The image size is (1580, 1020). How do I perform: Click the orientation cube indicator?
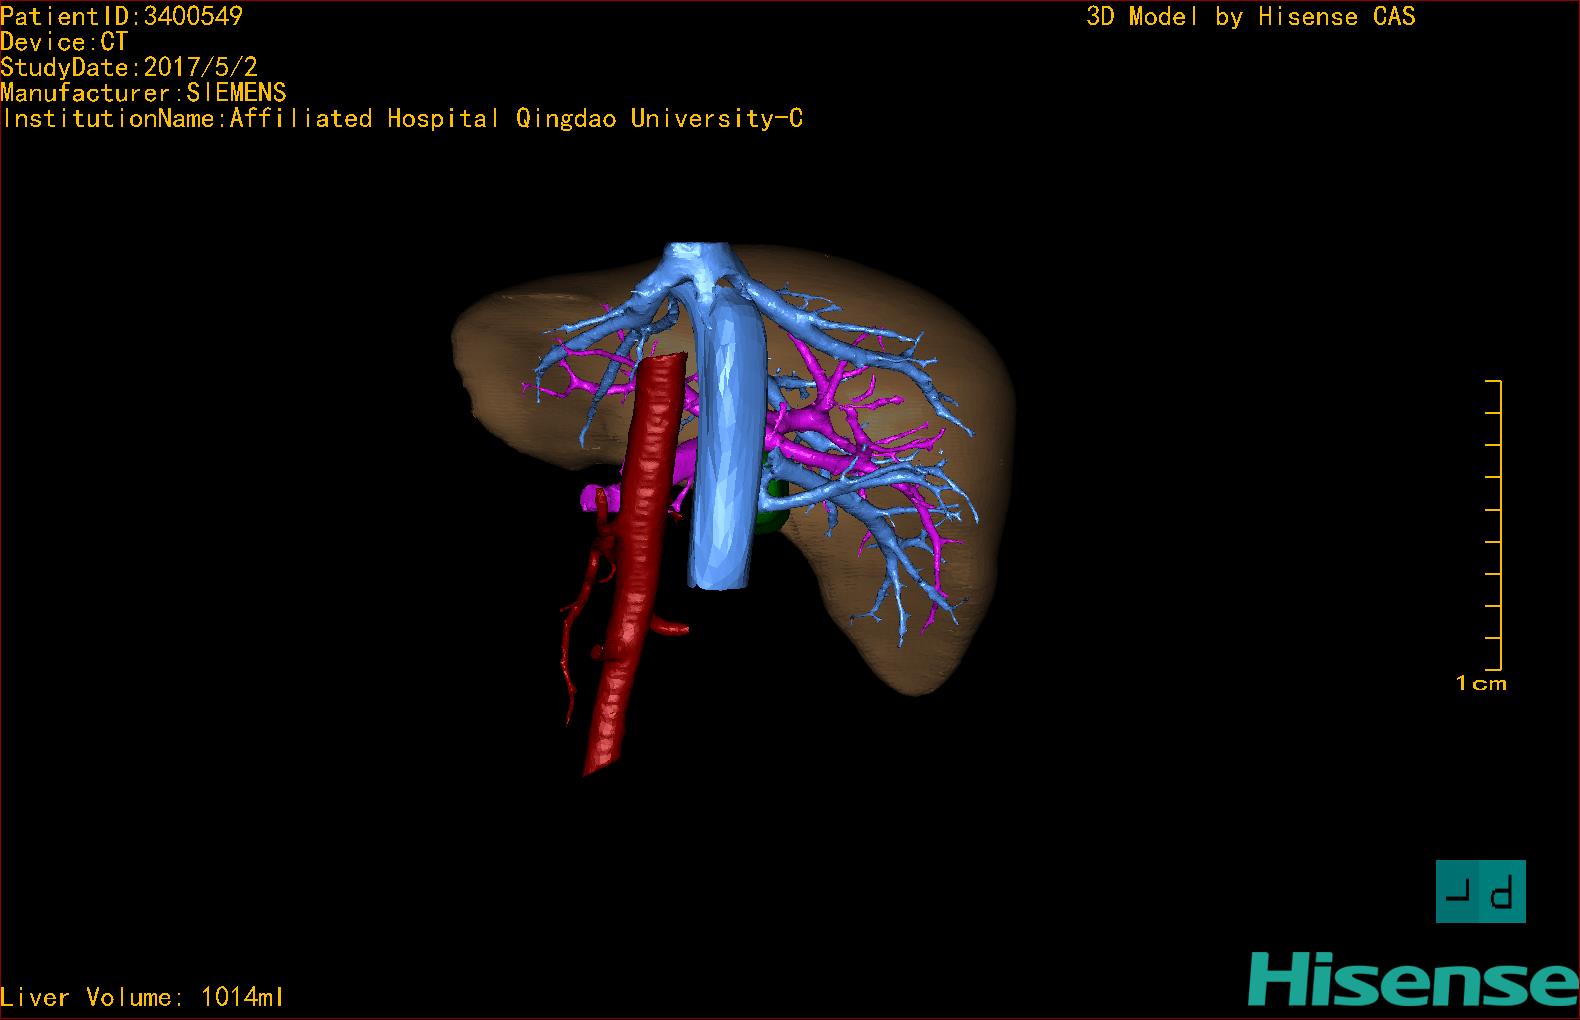[1480, 891]
